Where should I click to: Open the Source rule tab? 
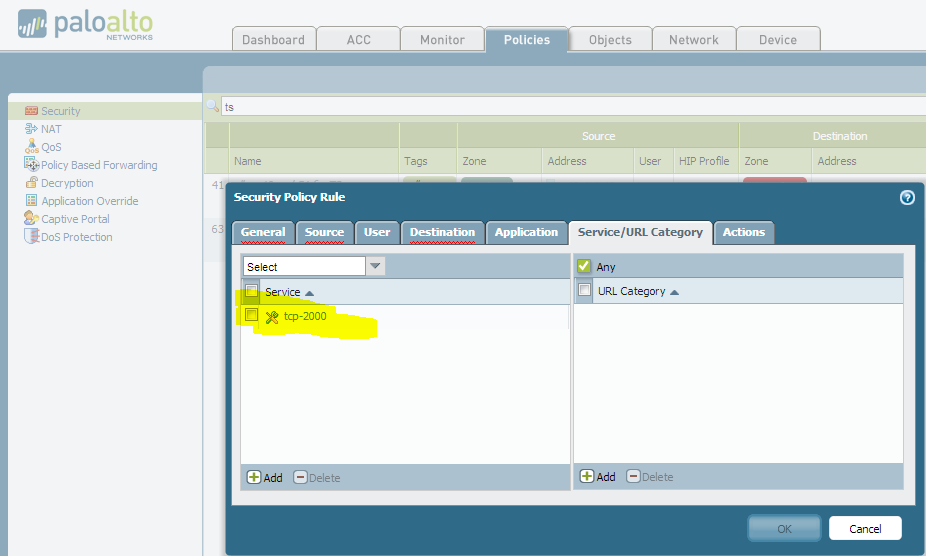tap(324, 232)
